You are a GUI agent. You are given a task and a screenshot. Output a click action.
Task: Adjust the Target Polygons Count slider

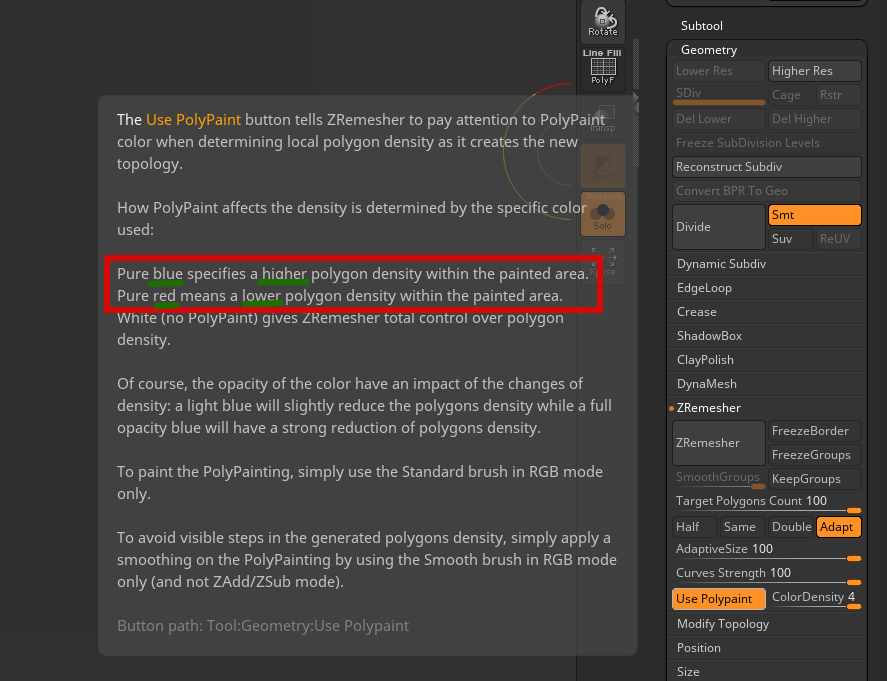(x=766, y=501)
